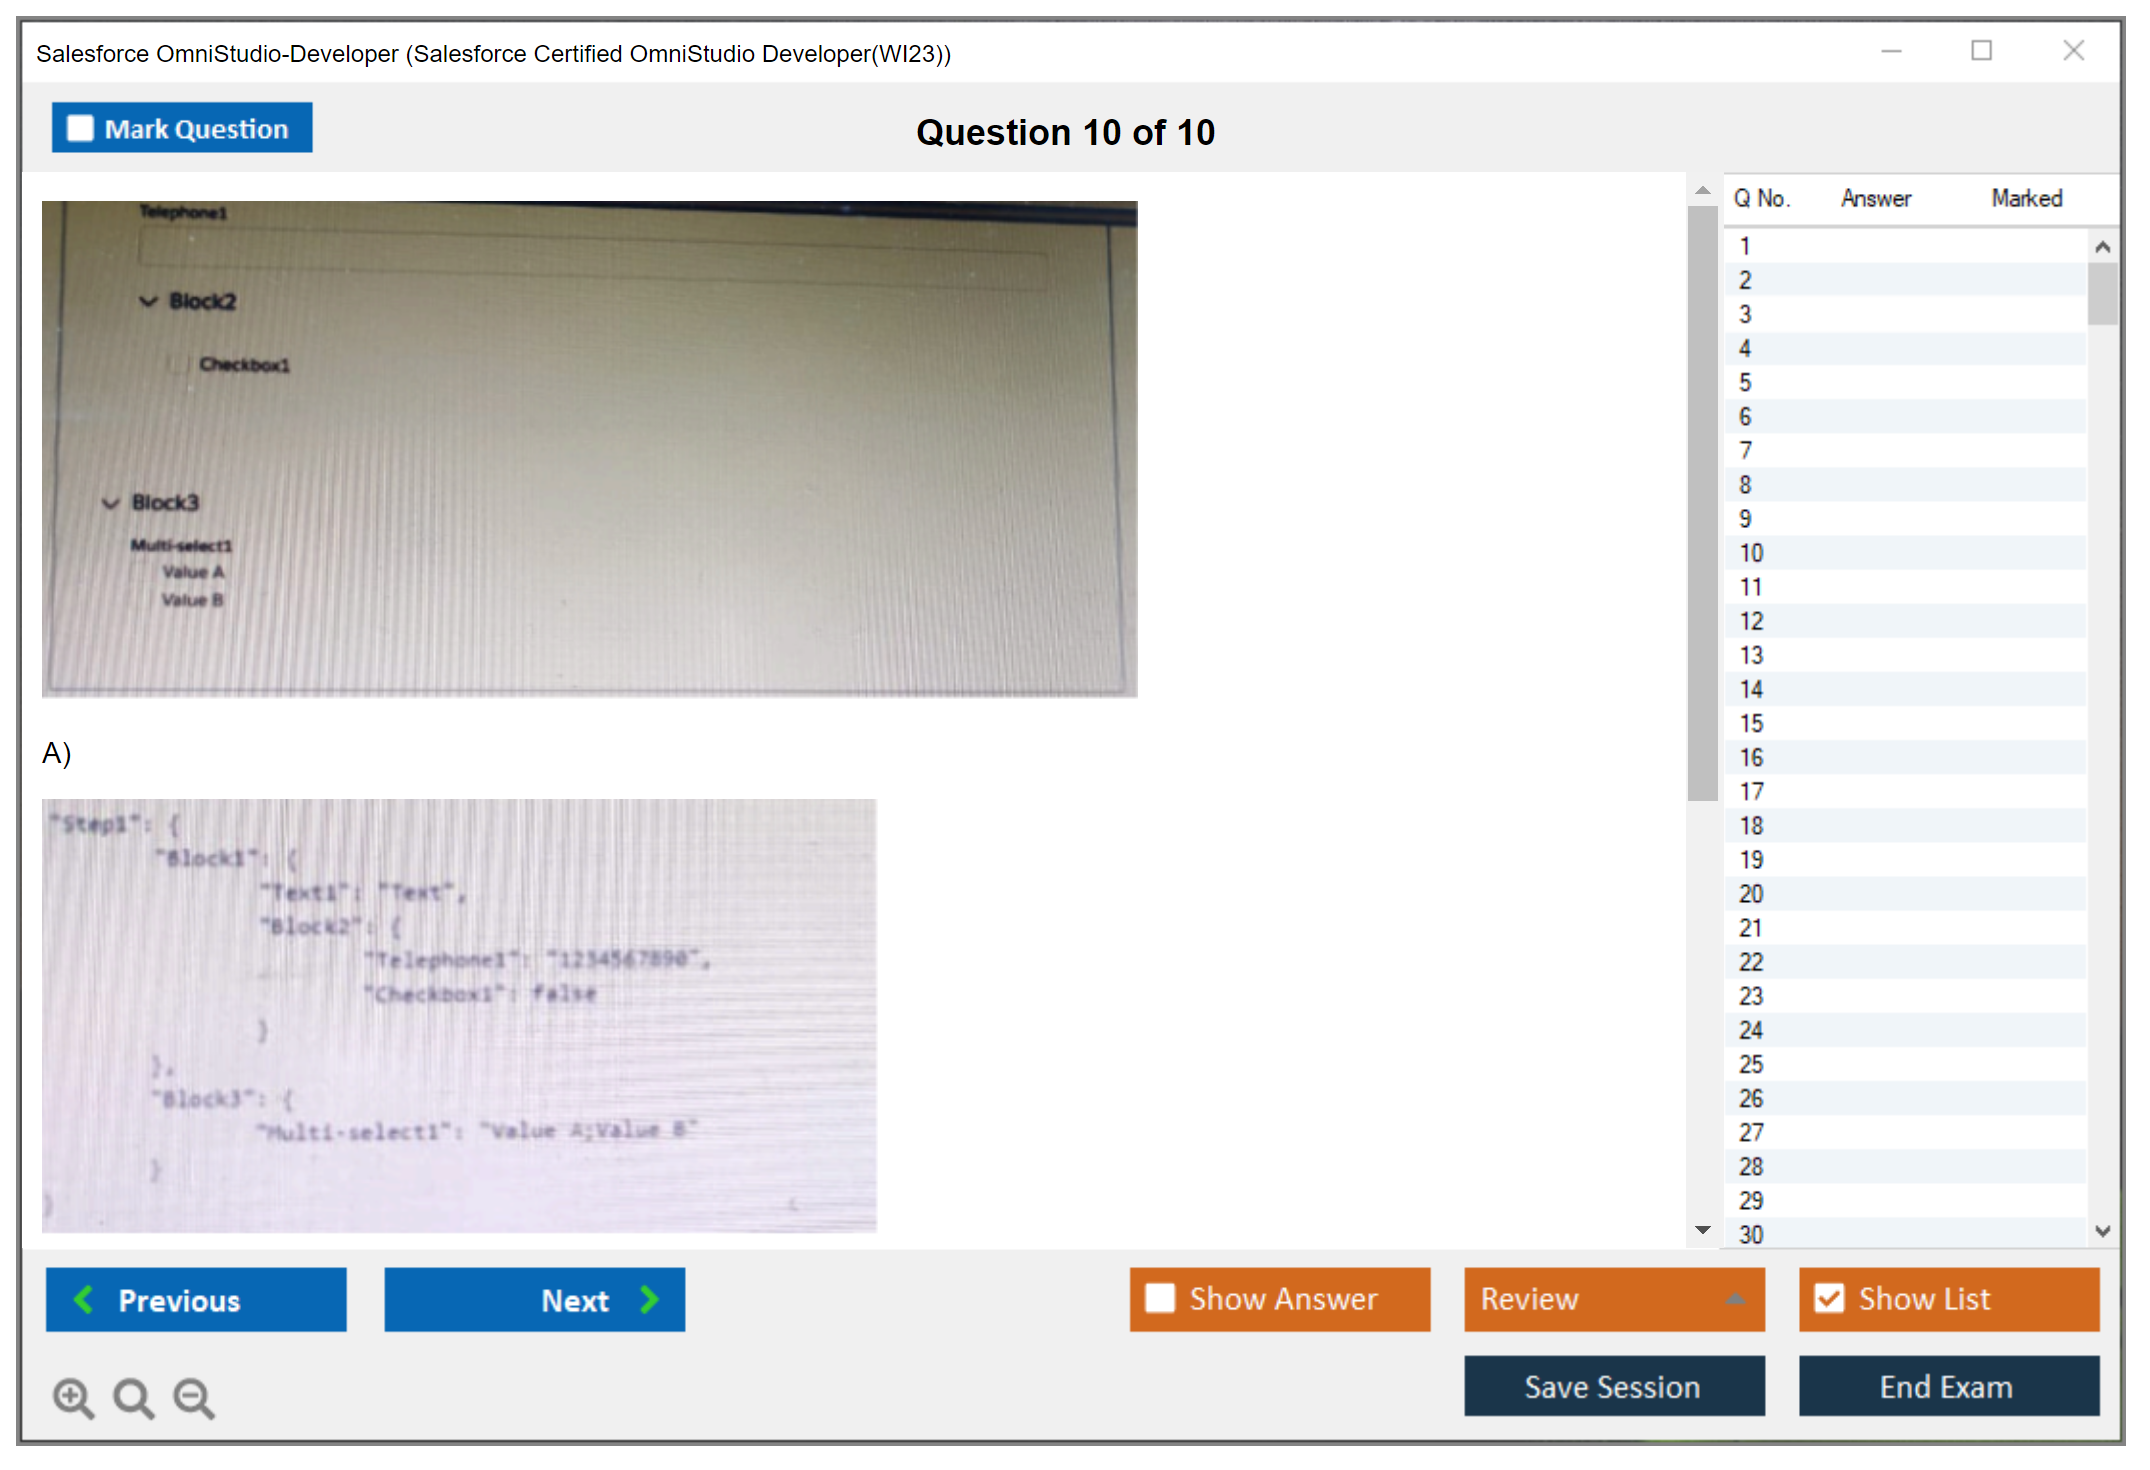Click the green right arrow on Next

(649, 1299)
